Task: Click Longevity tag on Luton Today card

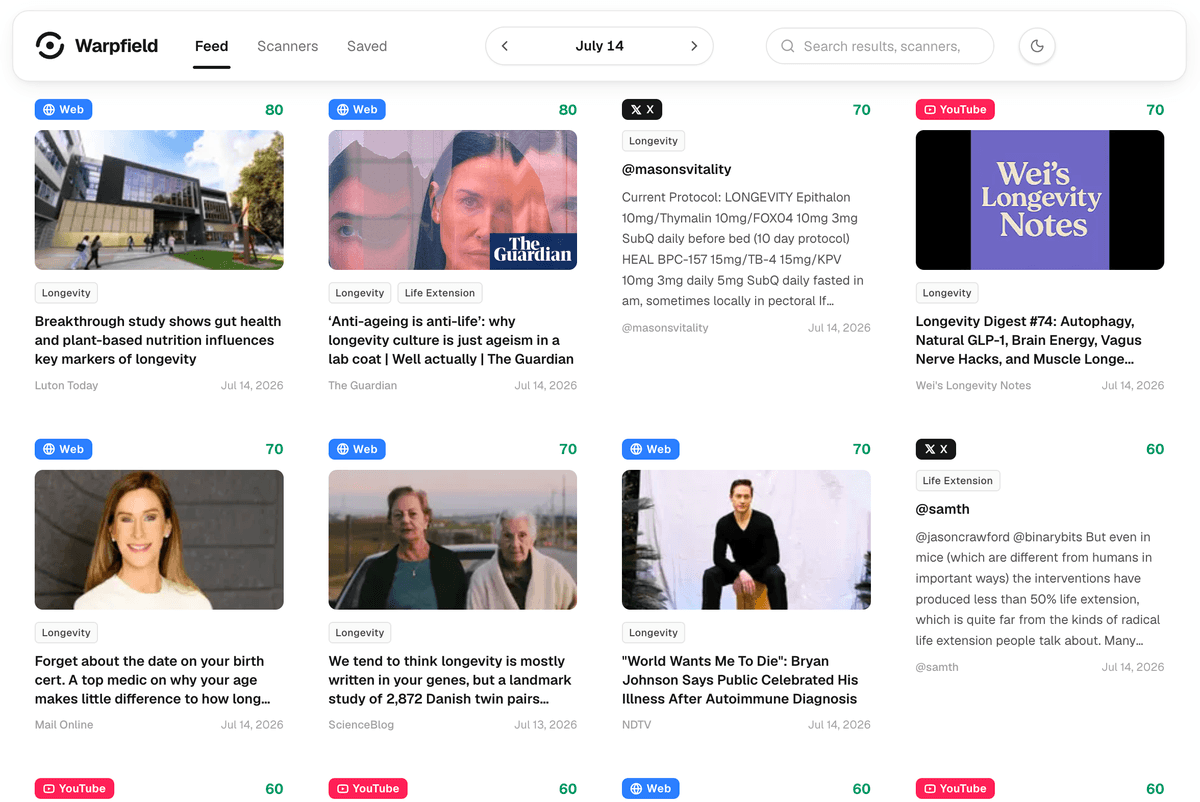Action: point(66,293)
